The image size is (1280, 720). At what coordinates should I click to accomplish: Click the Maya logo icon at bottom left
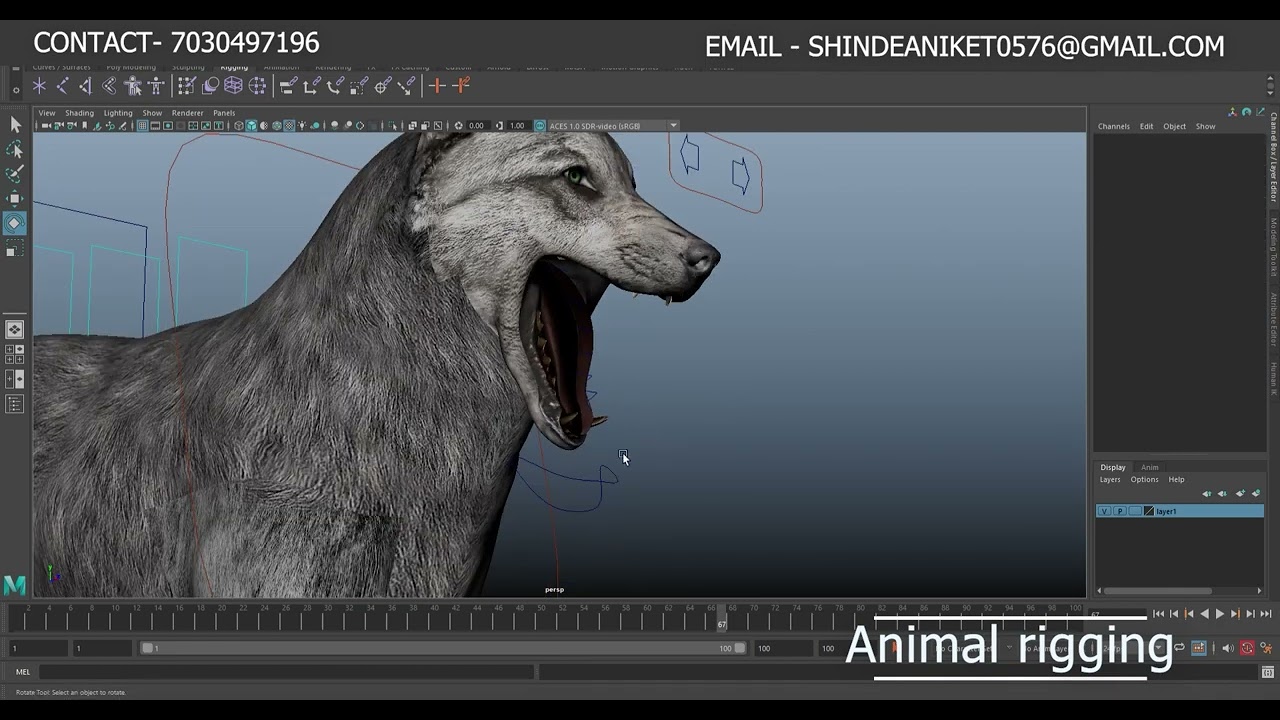pos(14,585)
